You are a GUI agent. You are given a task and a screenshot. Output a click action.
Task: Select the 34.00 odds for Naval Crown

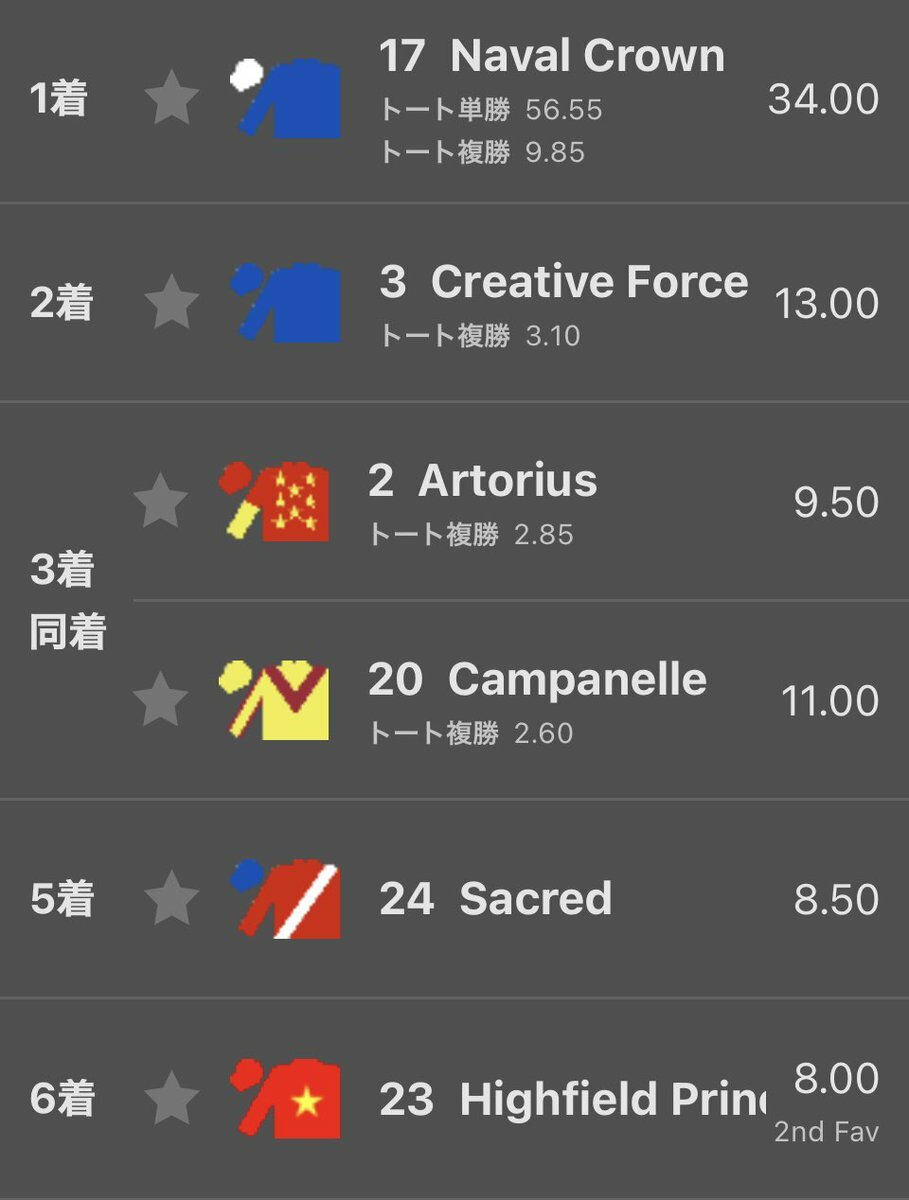click(824, 99)
